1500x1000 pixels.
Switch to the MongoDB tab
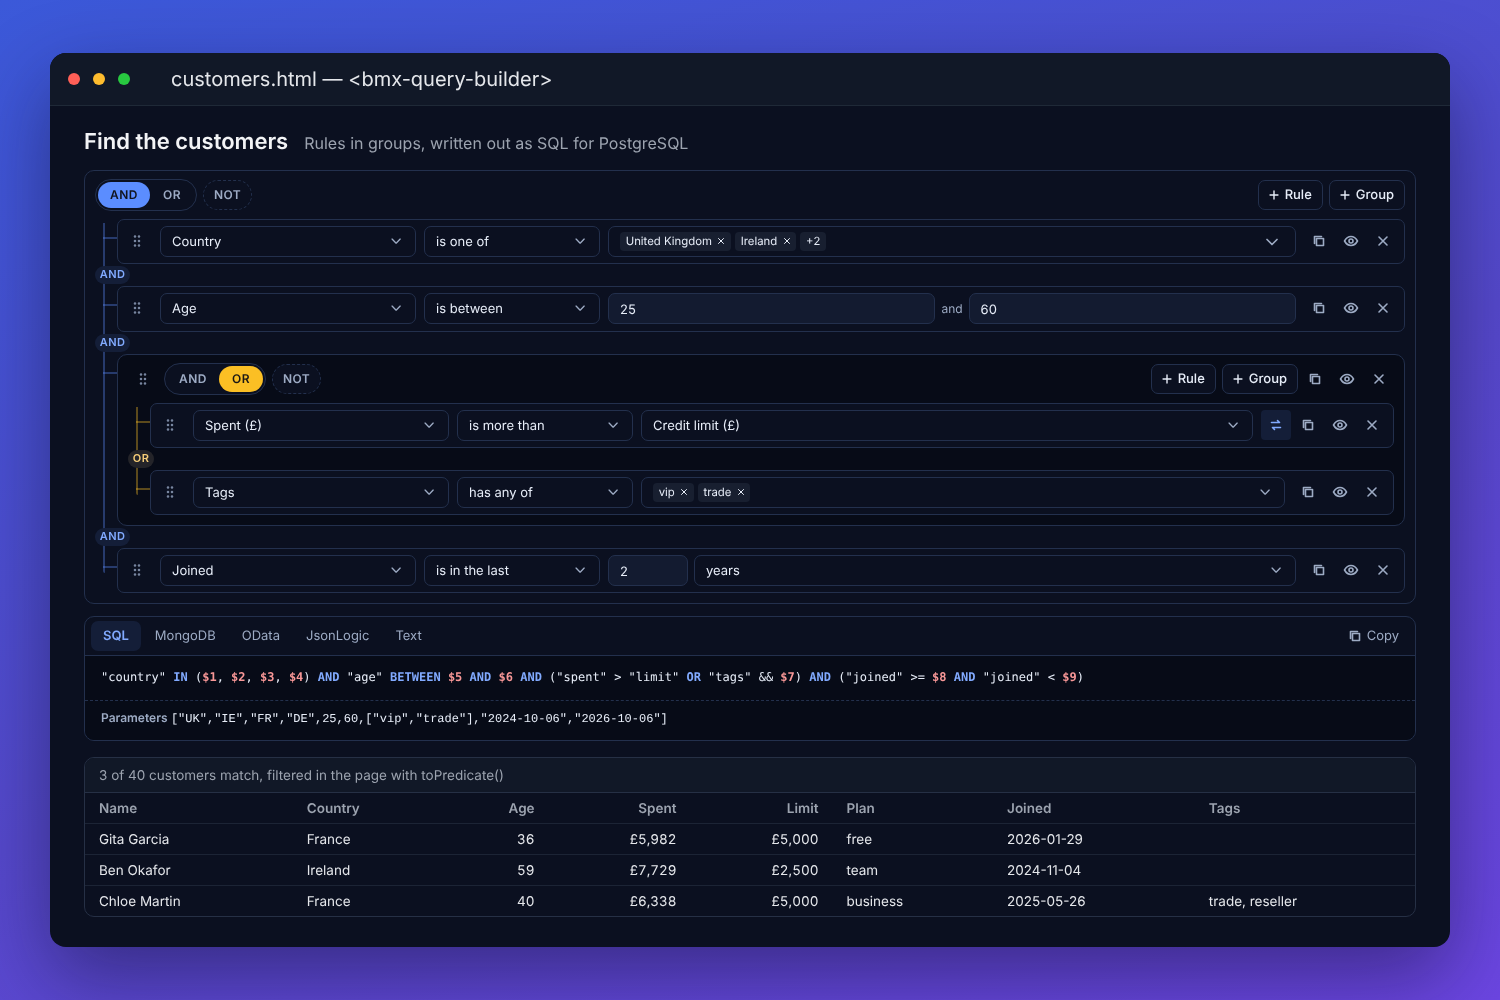click(185, 636)
